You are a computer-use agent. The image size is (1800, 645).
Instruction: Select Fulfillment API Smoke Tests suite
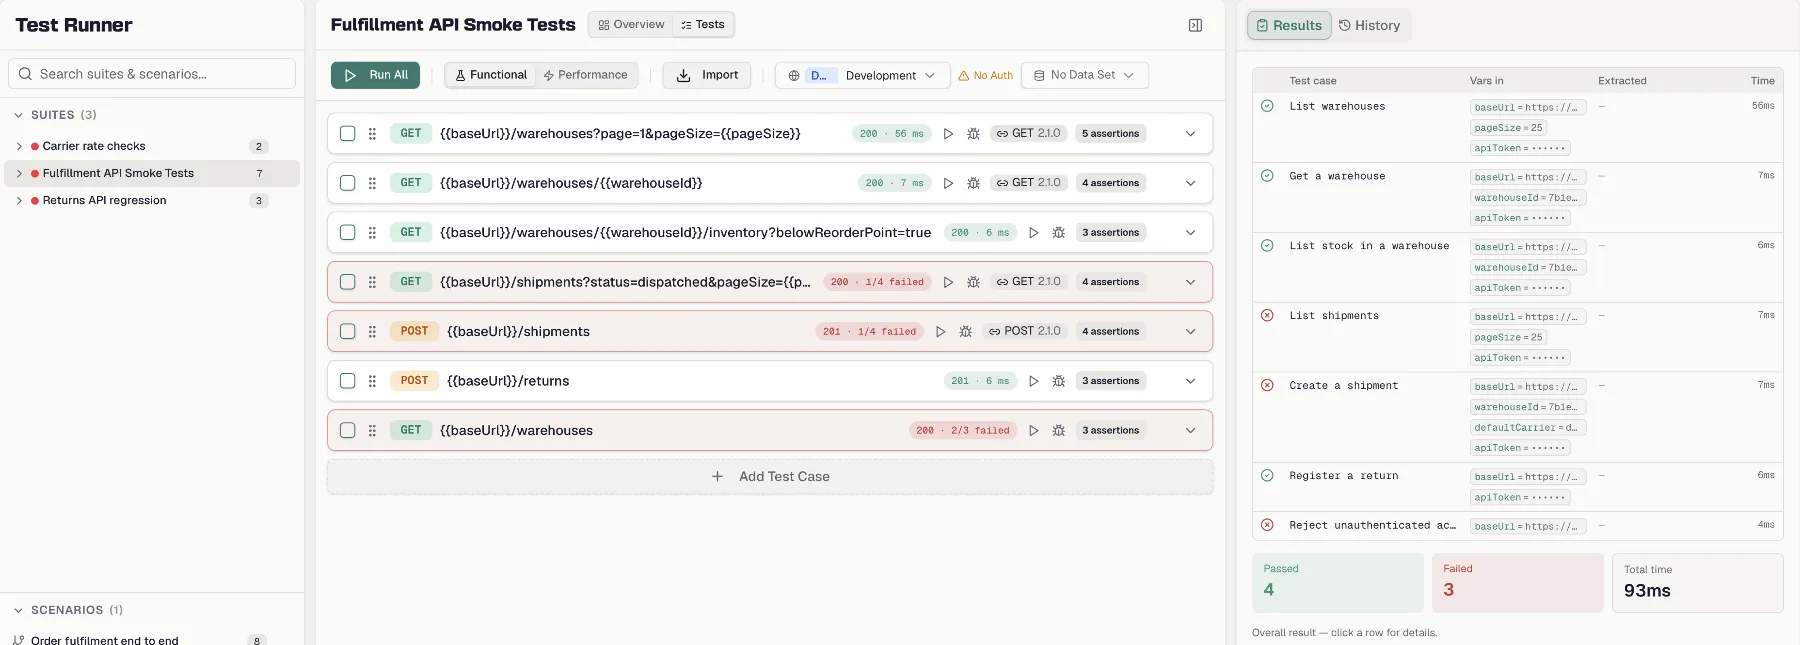coord(152,174)
